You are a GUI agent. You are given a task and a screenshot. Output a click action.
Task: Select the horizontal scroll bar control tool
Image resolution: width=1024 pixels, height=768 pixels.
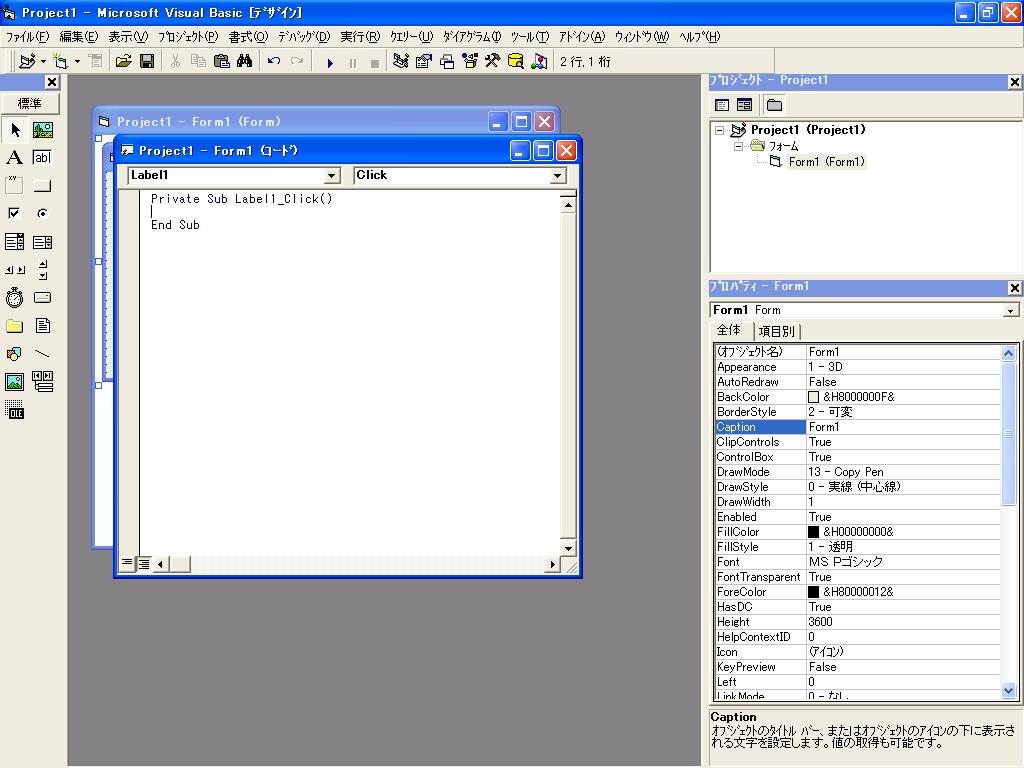coord(14,270)
